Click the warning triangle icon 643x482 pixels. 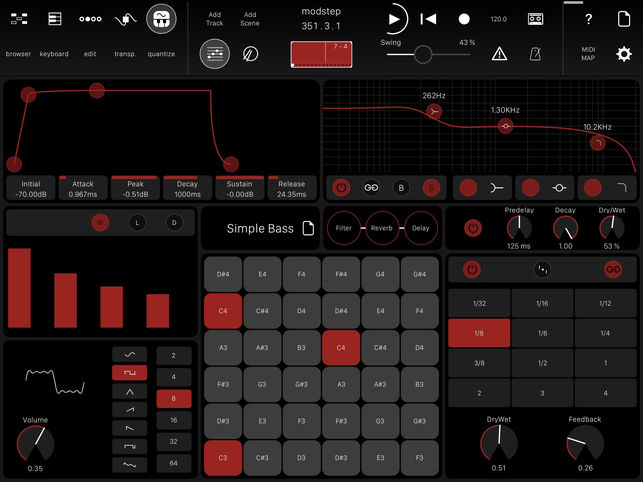coord(499,54)
